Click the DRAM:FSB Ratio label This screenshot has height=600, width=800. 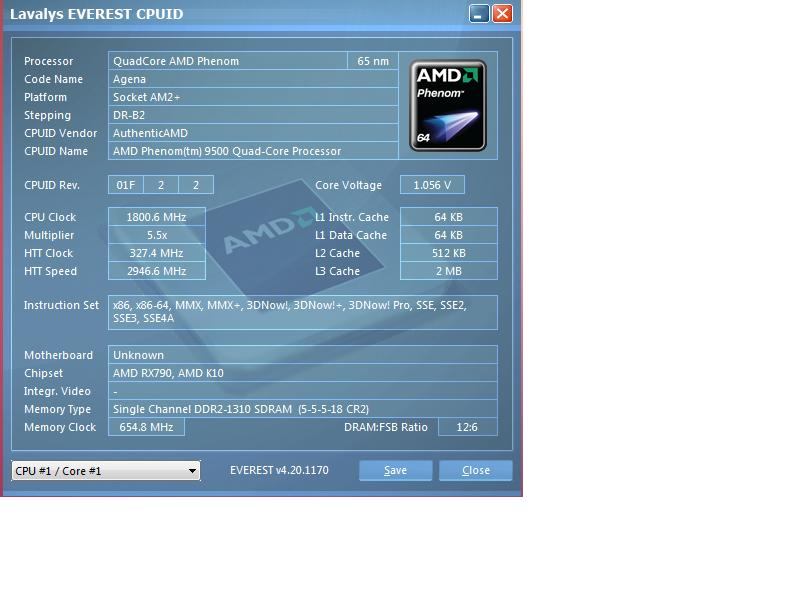click(386, 427)
